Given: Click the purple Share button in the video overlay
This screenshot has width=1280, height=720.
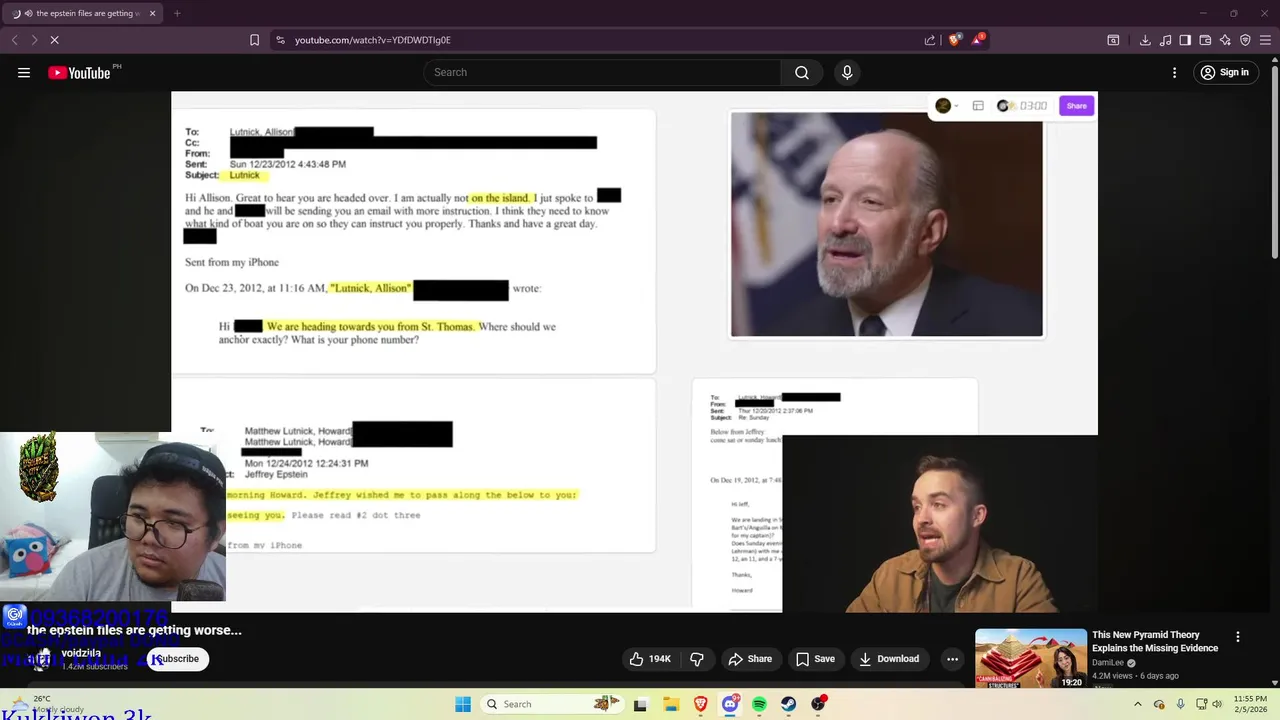Looking at the screenshot, I should [x=1076, y=106].
